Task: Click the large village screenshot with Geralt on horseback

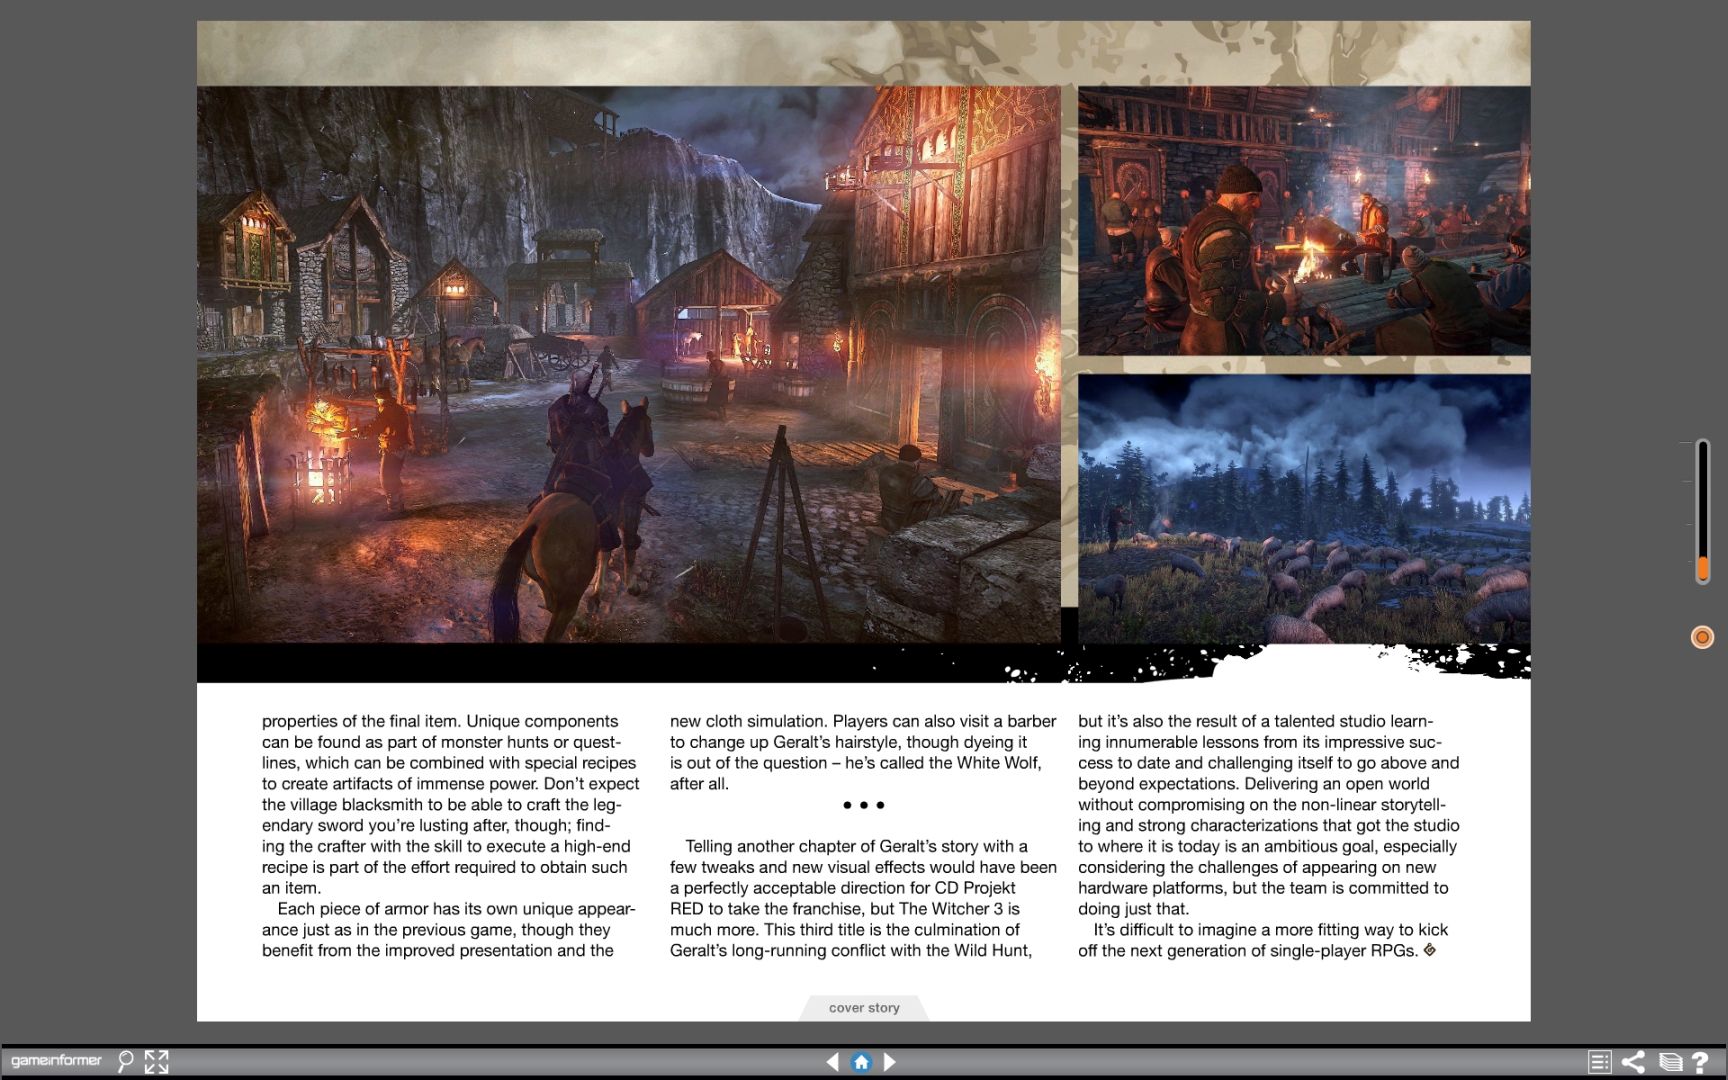Action: [628, 364]
